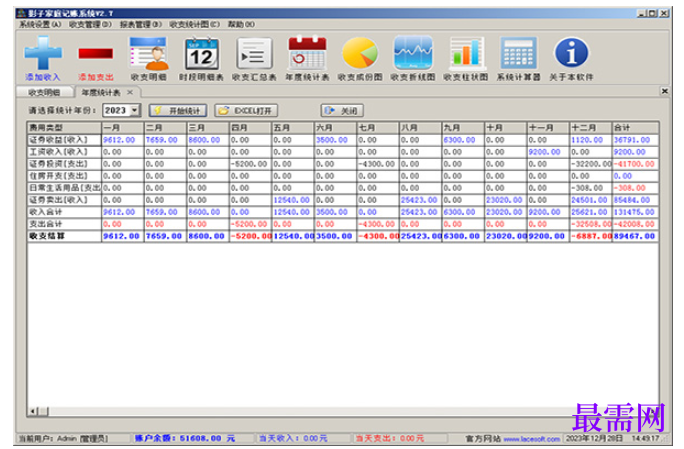Screen dimensions: 684x449
Task: Click the 24501.00 December cell
Action: (x=591, y=200)
